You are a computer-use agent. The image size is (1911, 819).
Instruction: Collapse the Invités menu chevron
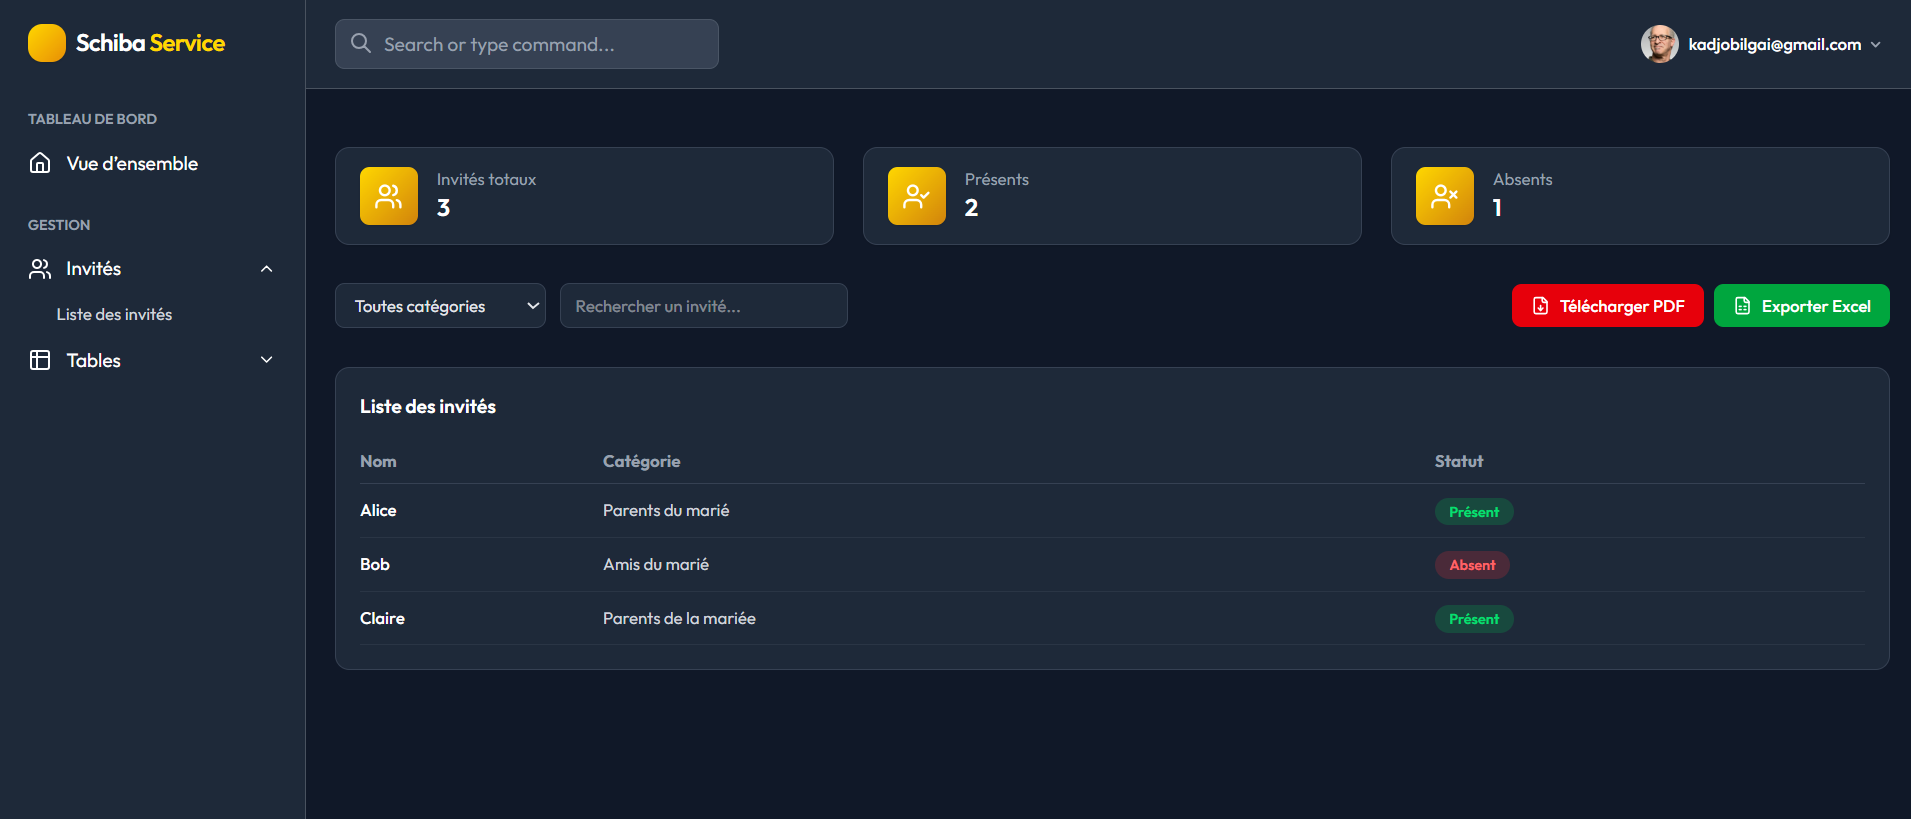tap(267, 269)
